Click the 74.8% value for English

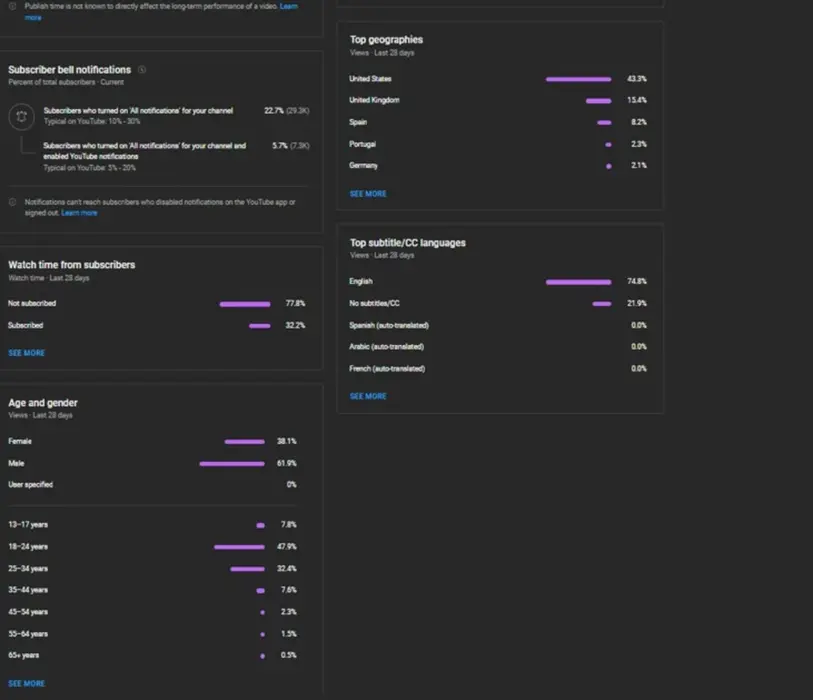pos(637,281)
